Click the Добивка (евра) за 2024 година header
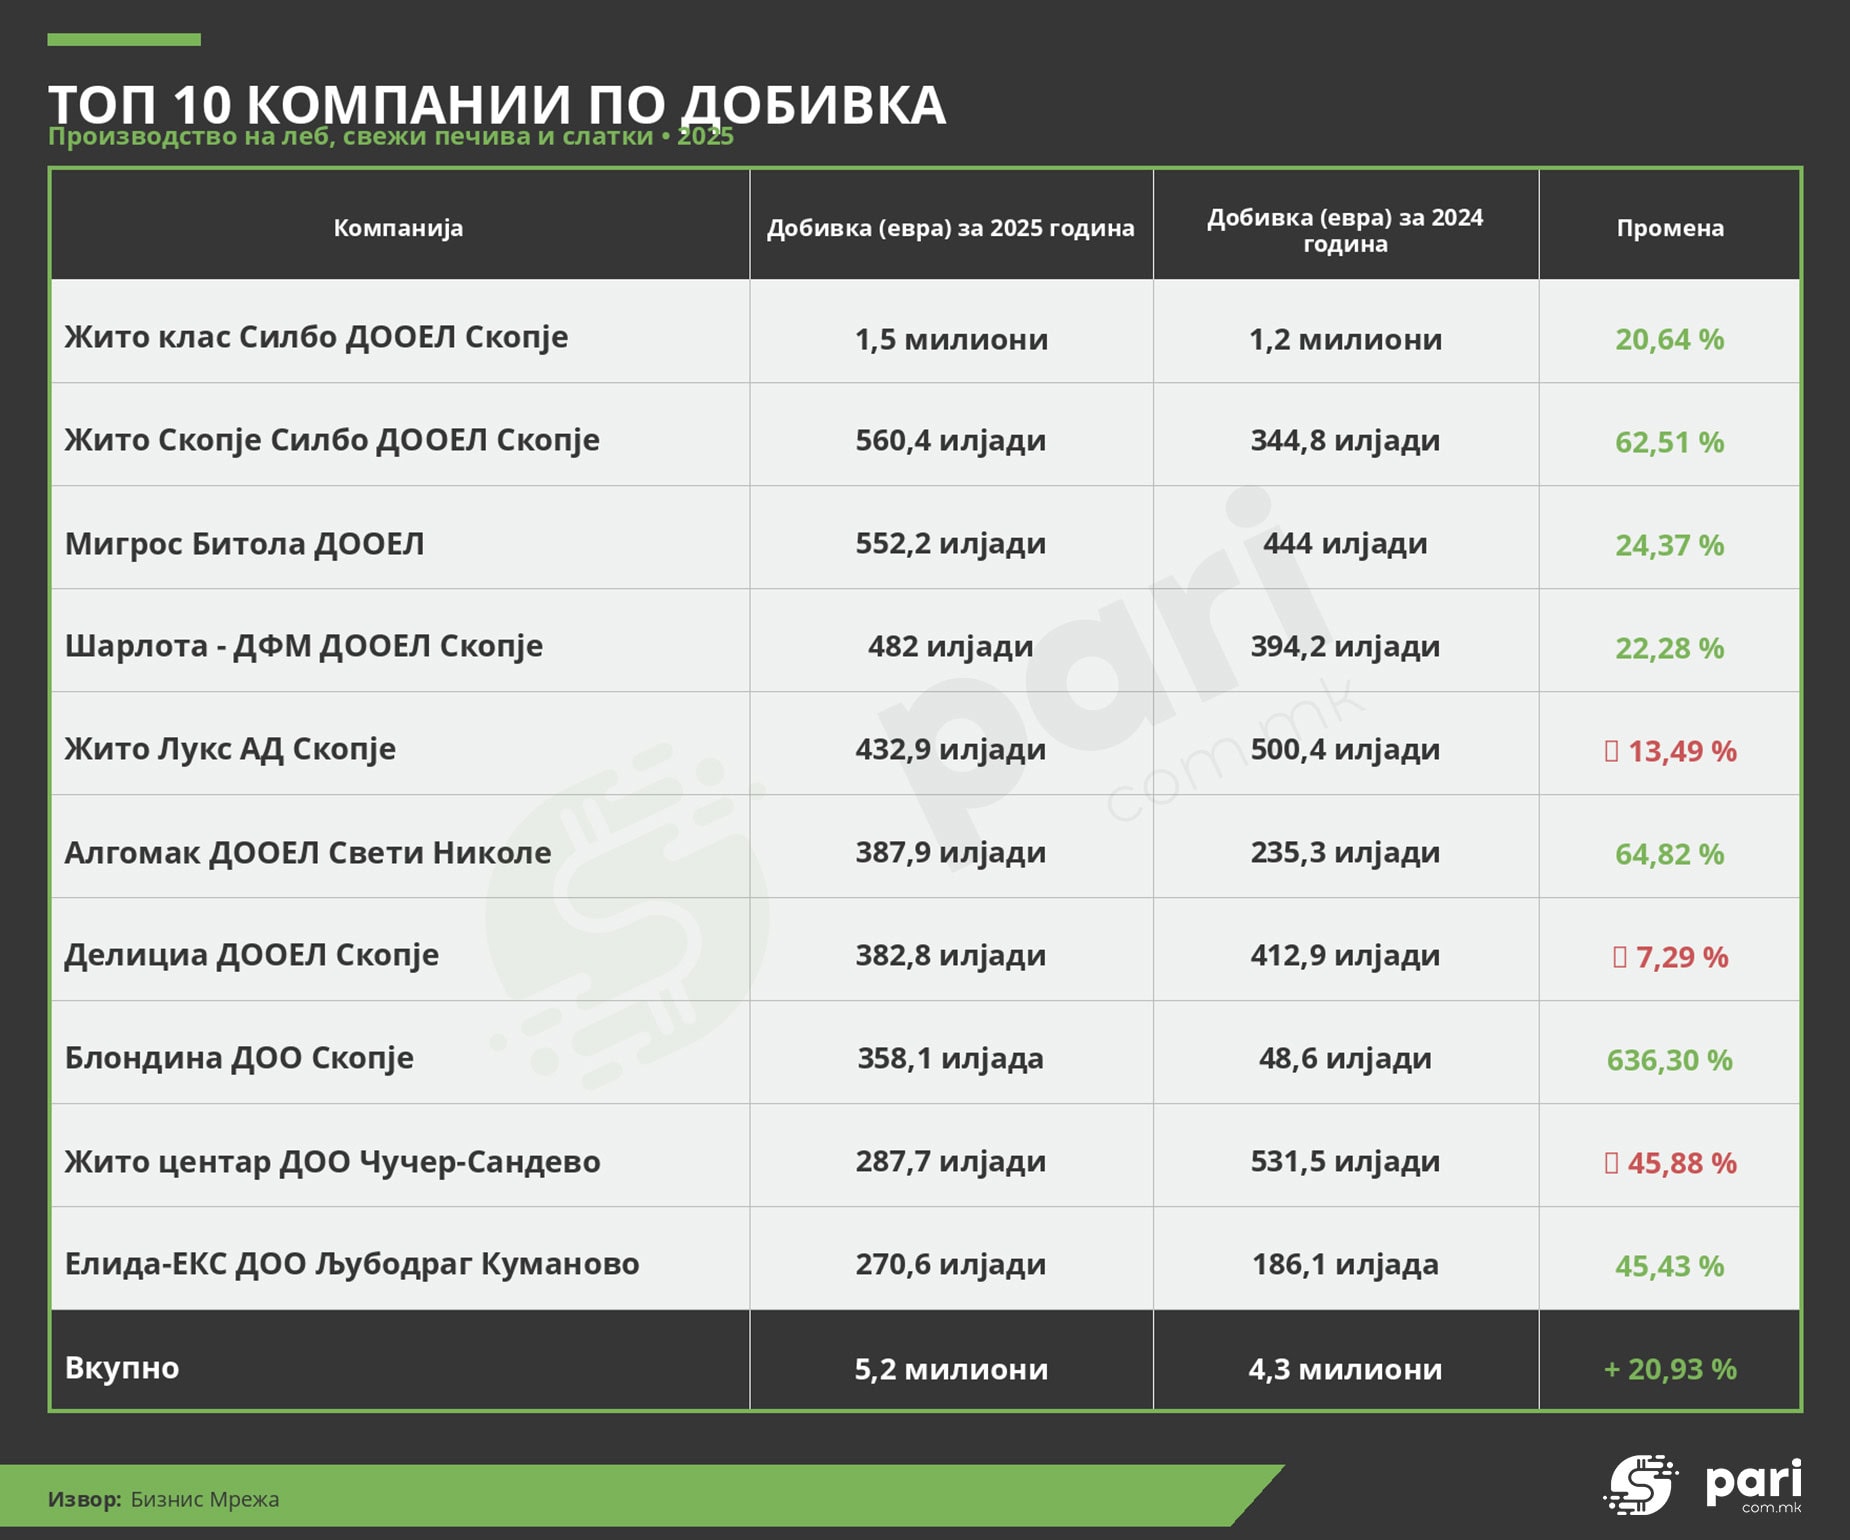This screenshot has width=1850, height=1540. 1345,231
